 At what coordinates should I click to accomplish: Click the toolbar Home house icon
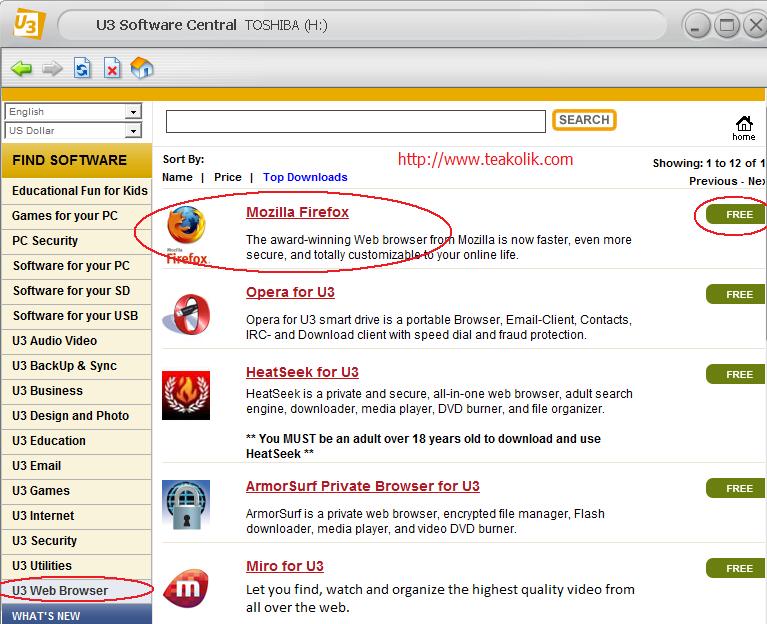142,67
